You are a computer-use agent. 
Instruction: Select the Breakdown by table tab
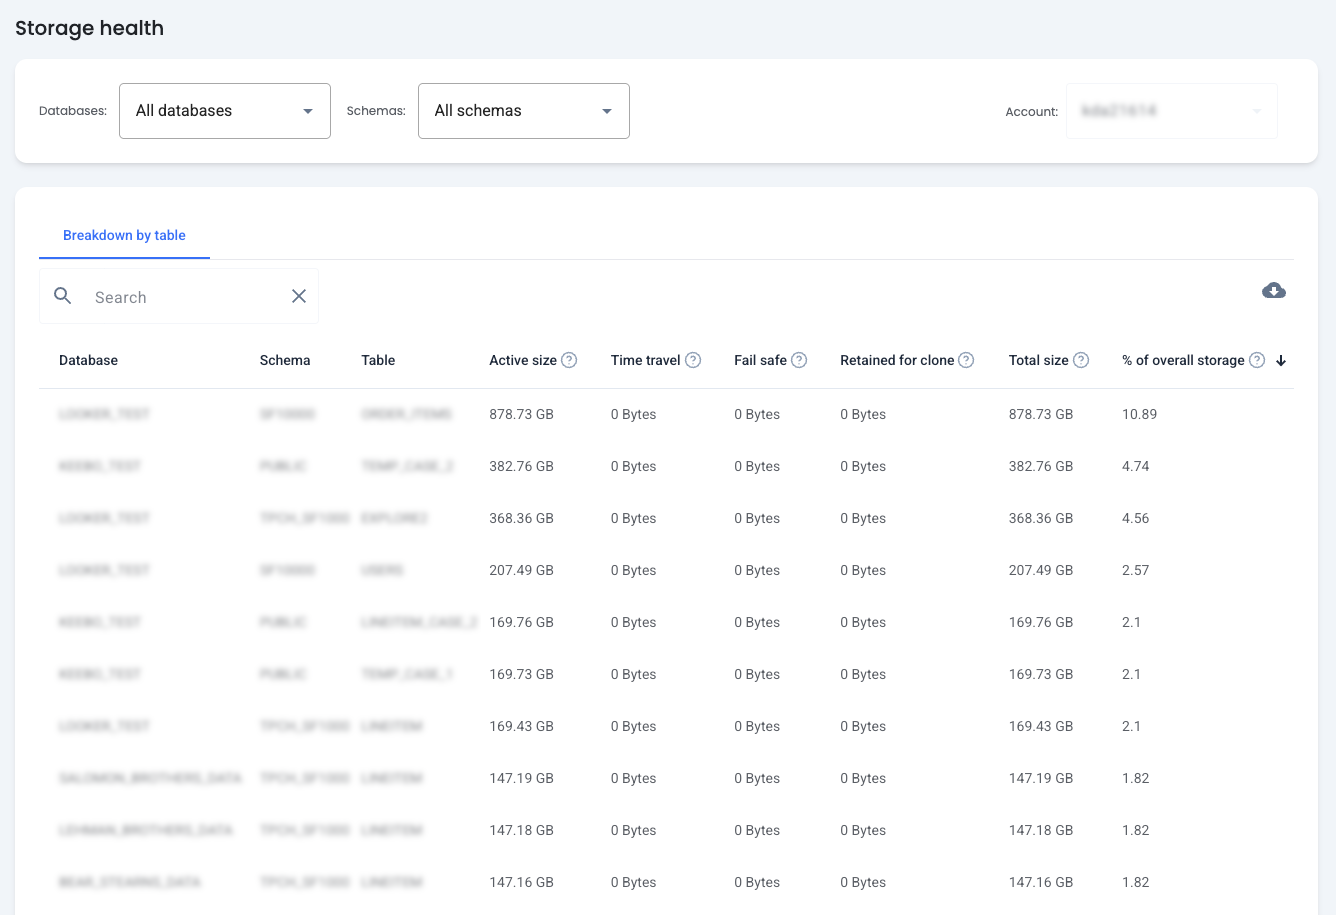[124, 236]
